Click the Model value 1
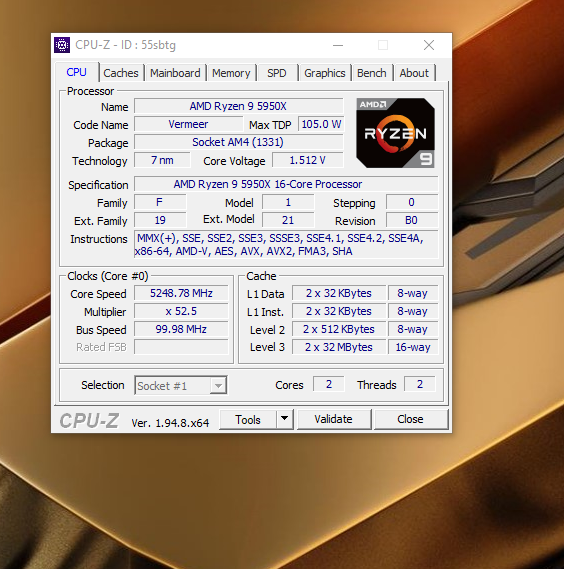Viewport: 564px width, 569px height. coord(288,202)
